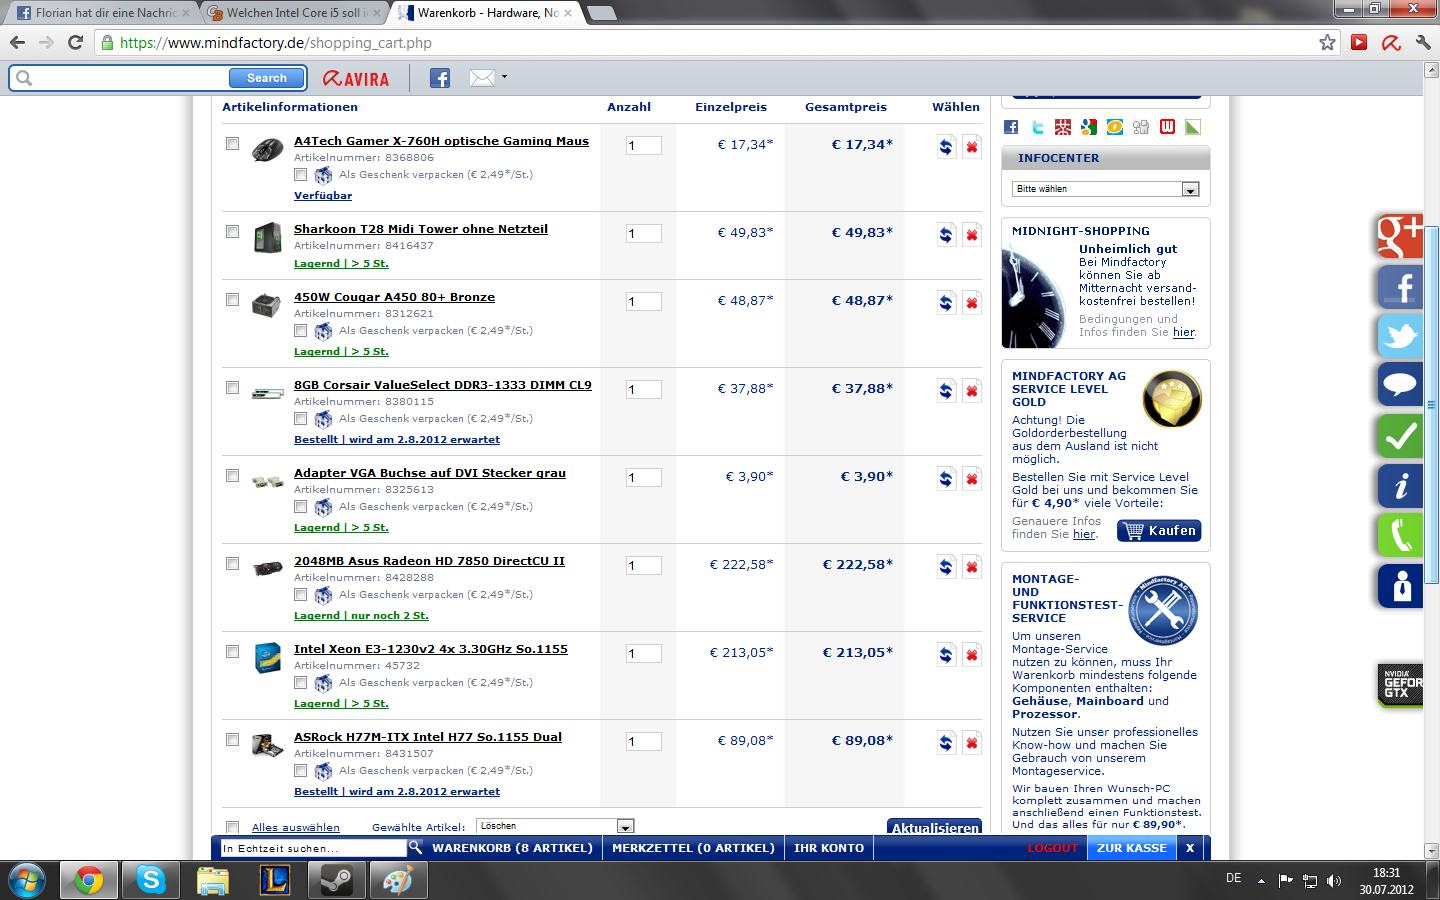Viewport: 1440px width, 900px height.
Task: Open the Facebook side share button
Action: tap(1400, 287)
